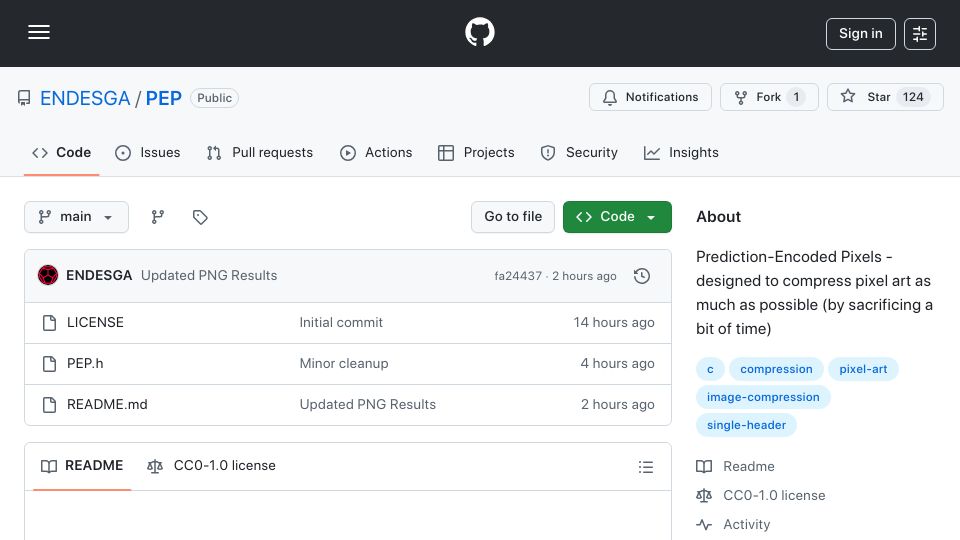Open the Projects tab
The height and width of the screenshot is (540, 960).
pos(476,152)
